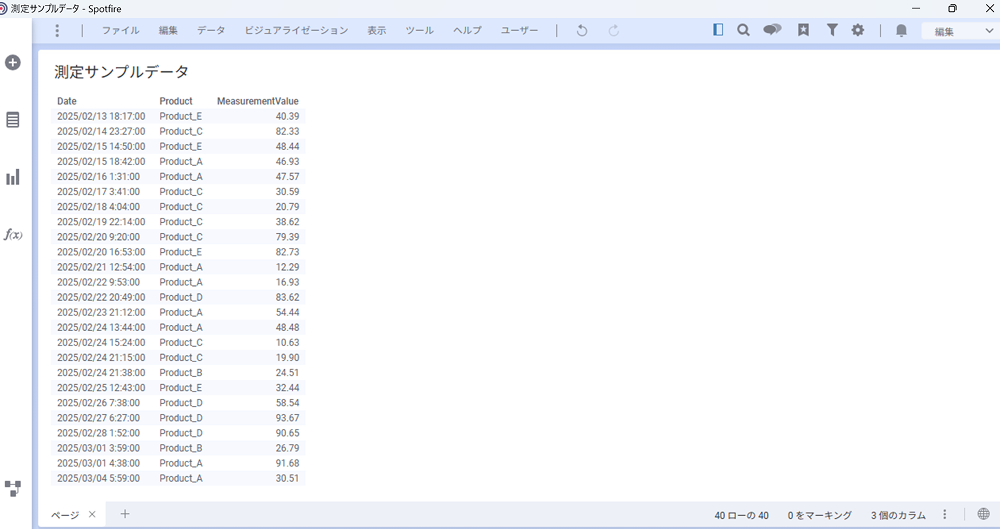Open status bar three-dot options menu
The width and height of the screenshot is (1000, 529).
[945, 514]
